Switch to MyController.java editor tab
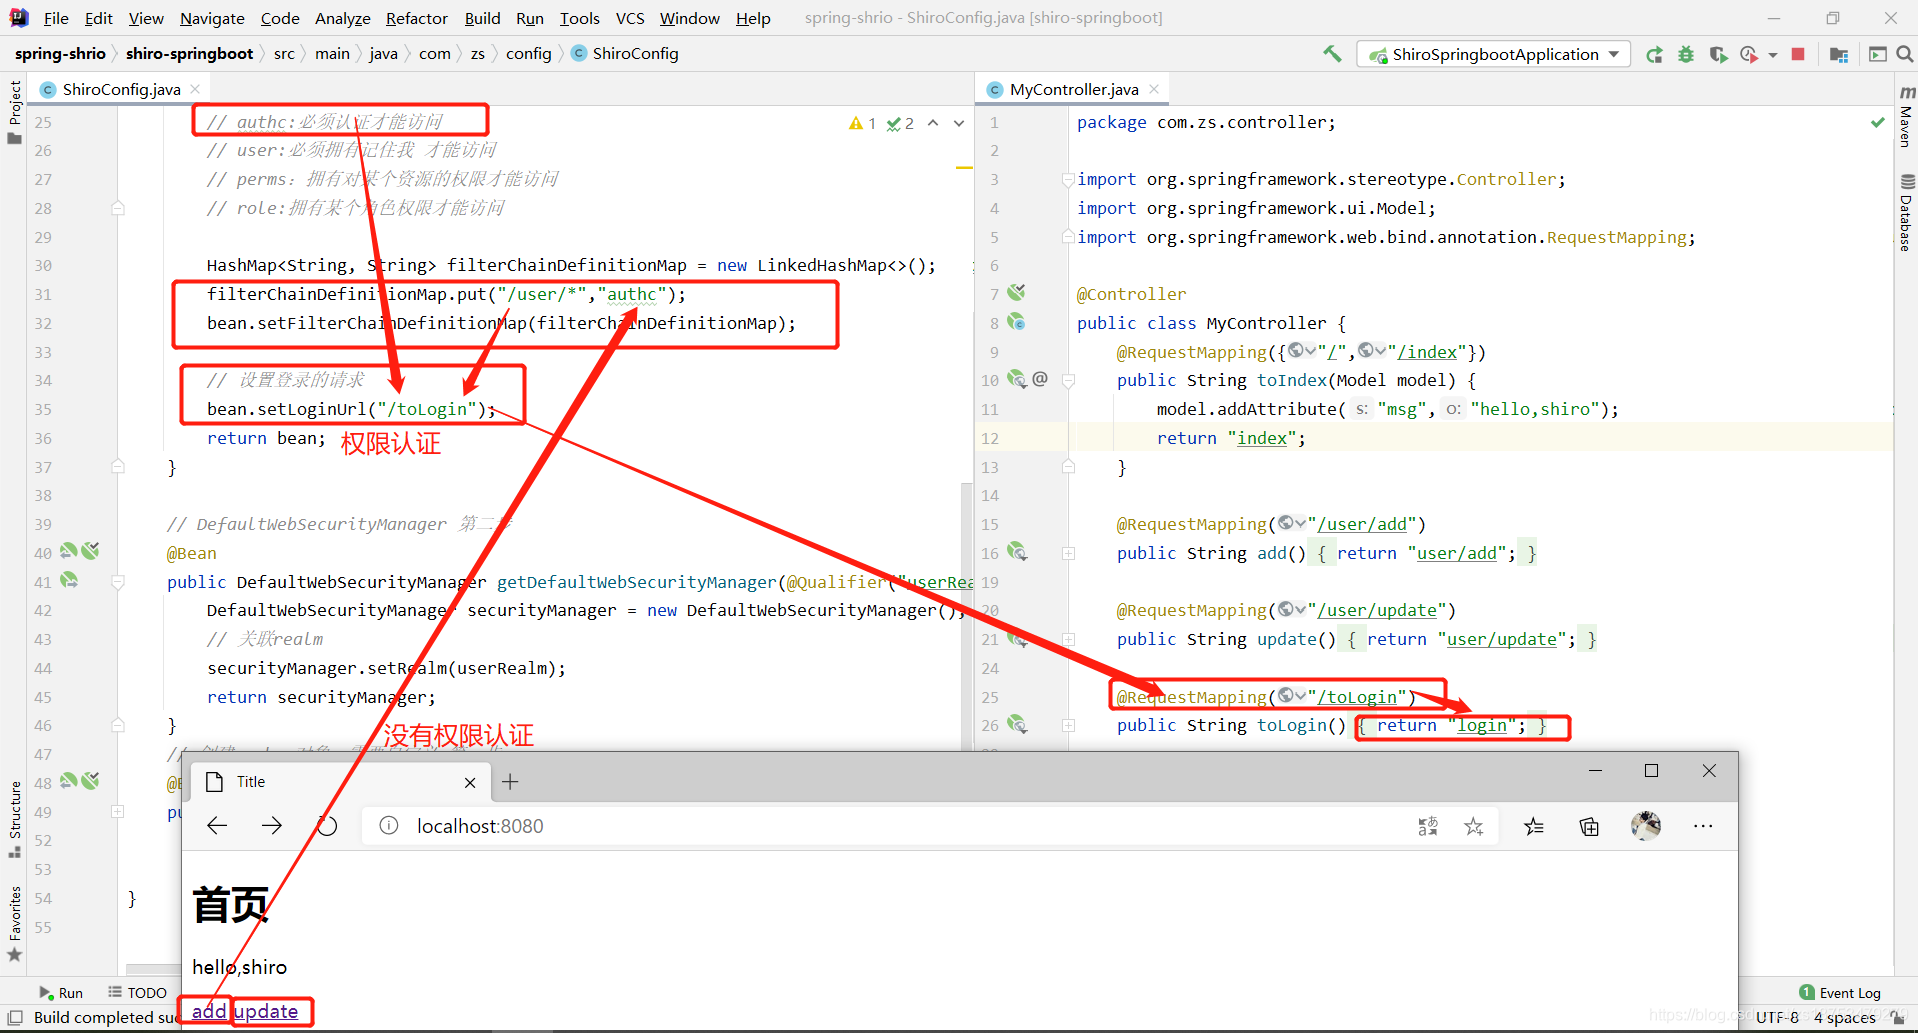The height and width of the screenshot is (1033, 1918). click(x=1074, y=89)
